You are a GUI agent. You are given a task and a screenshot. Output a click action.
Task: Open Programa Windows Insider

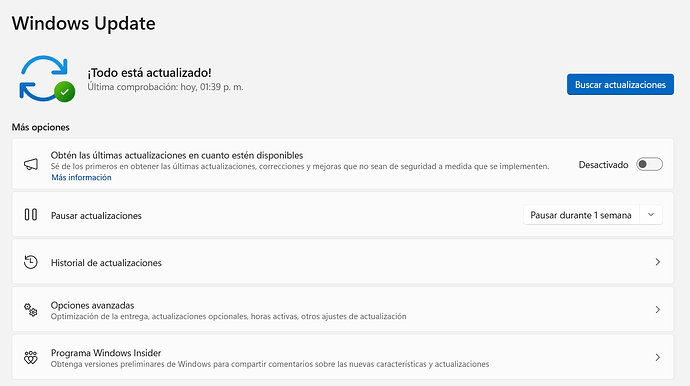click(x=342, y=357)
